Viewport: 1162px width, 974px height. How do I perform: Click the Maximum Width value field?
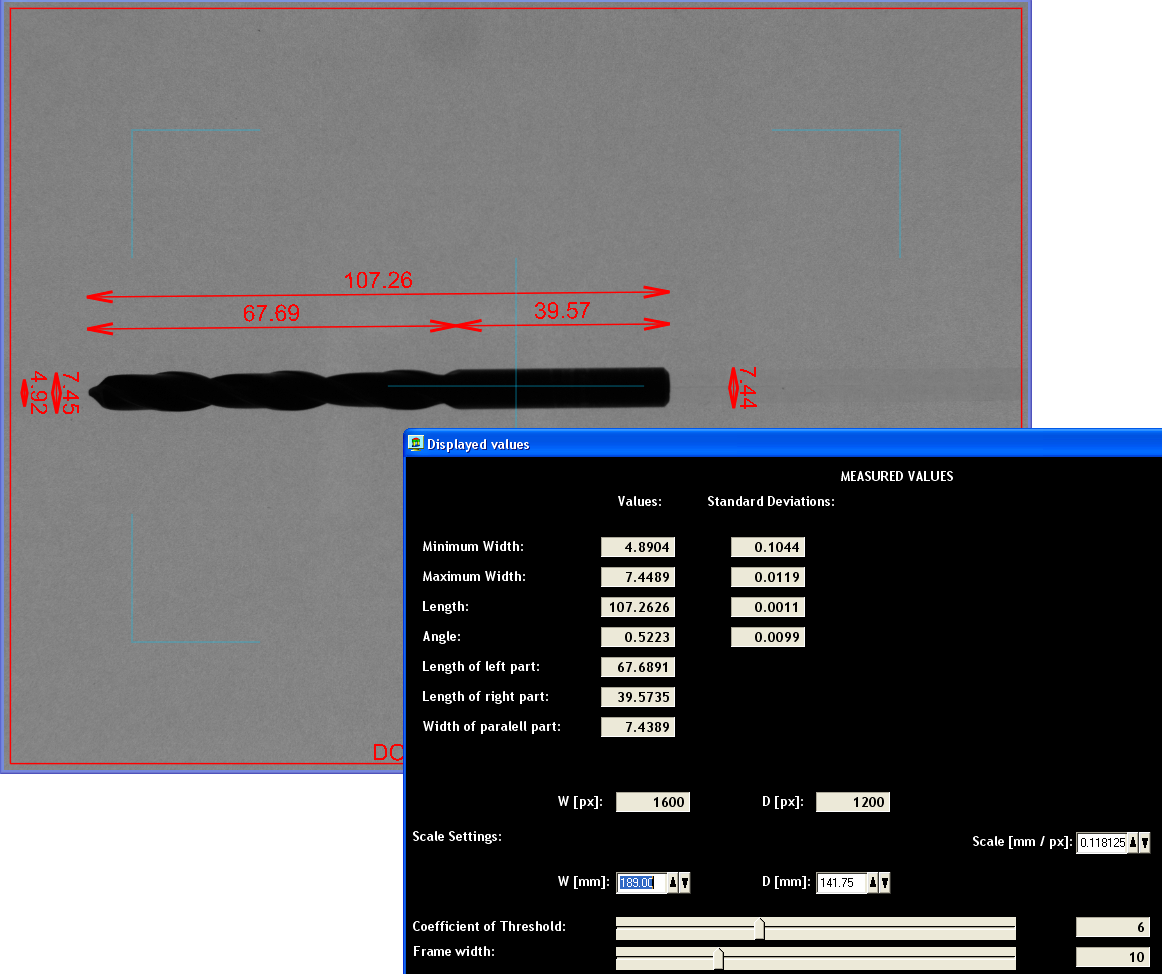click(638, 577)
